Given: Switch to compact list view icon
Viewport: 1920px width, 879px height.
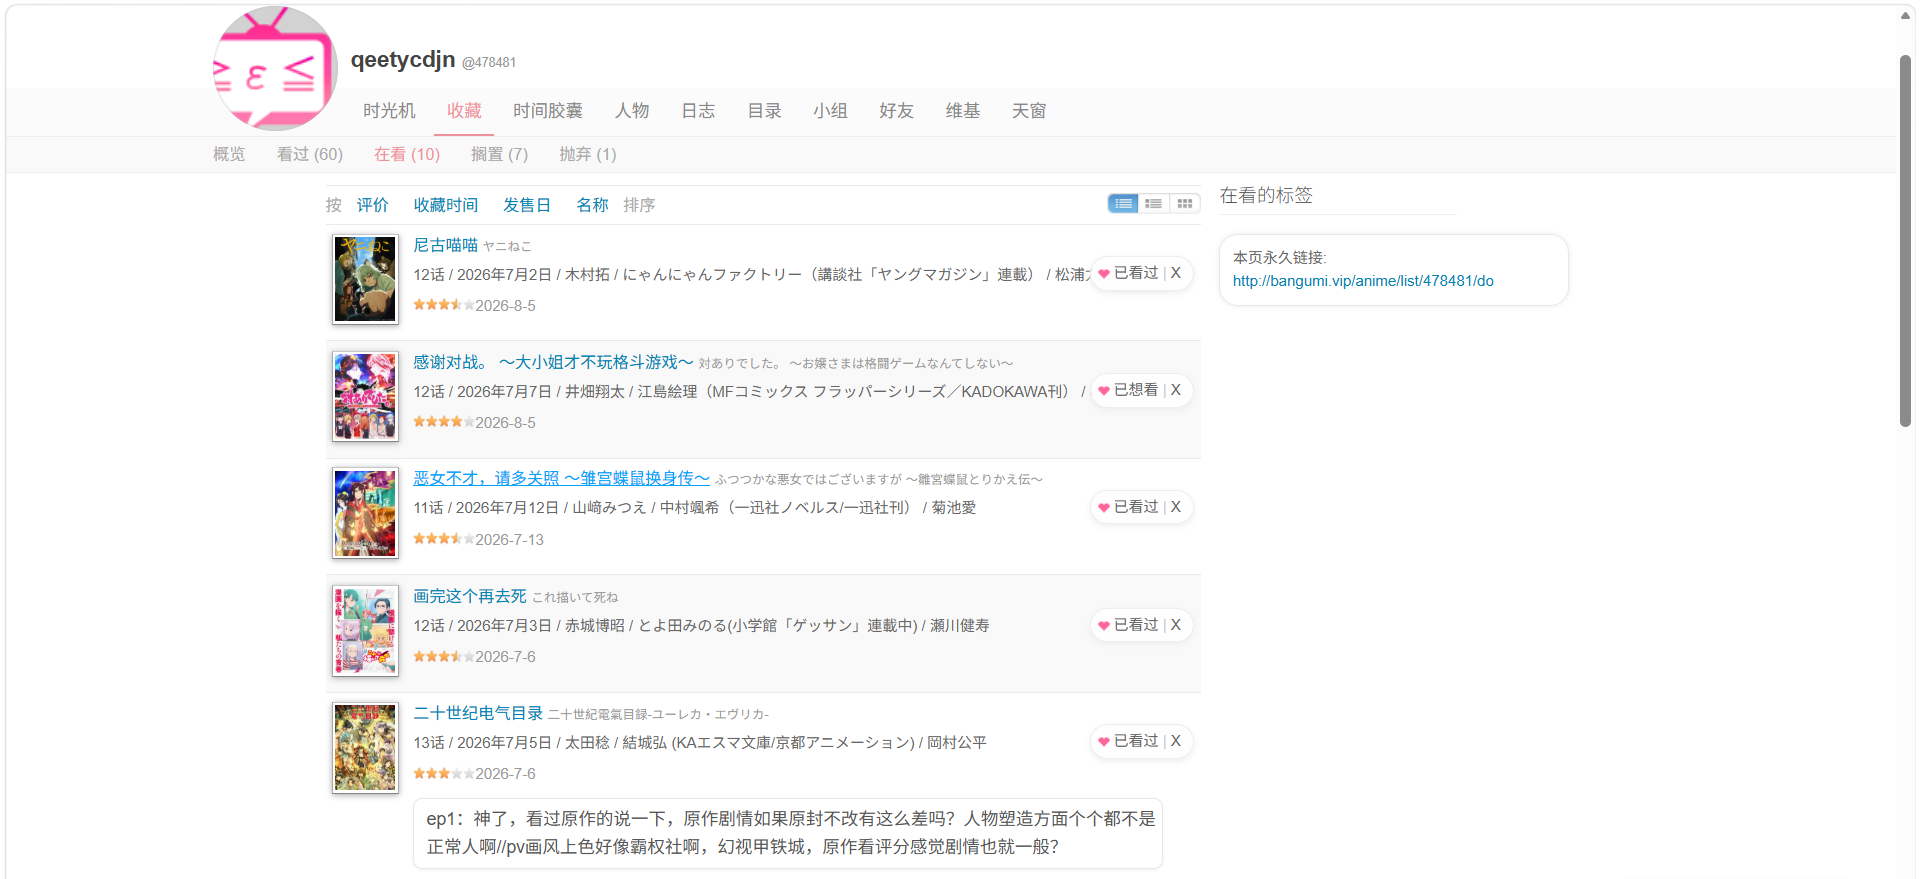Looking at the screenshot, I should click(x=1154, y=204).
